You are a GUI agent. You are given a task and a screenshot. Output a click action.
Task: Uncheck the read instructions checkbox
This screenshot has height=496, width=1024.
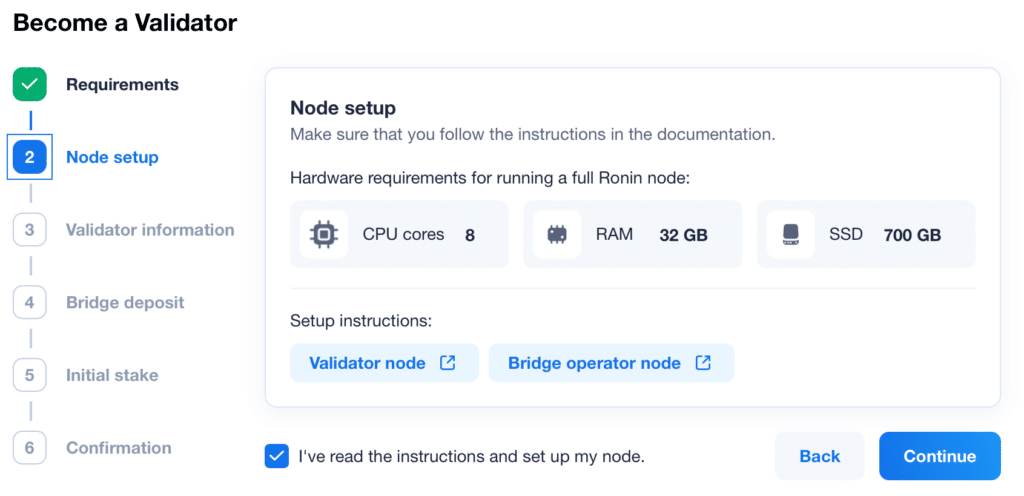(276, 456)
